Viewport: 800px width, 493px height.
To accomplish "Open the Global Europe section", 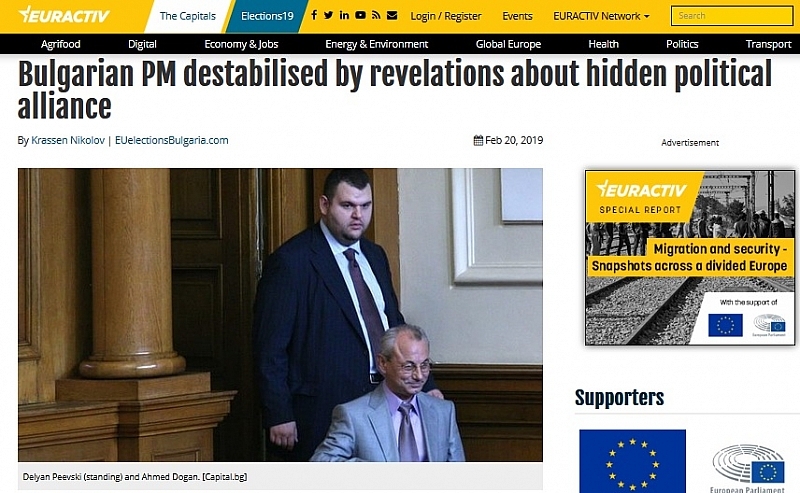I will click(x=508, y=44).
